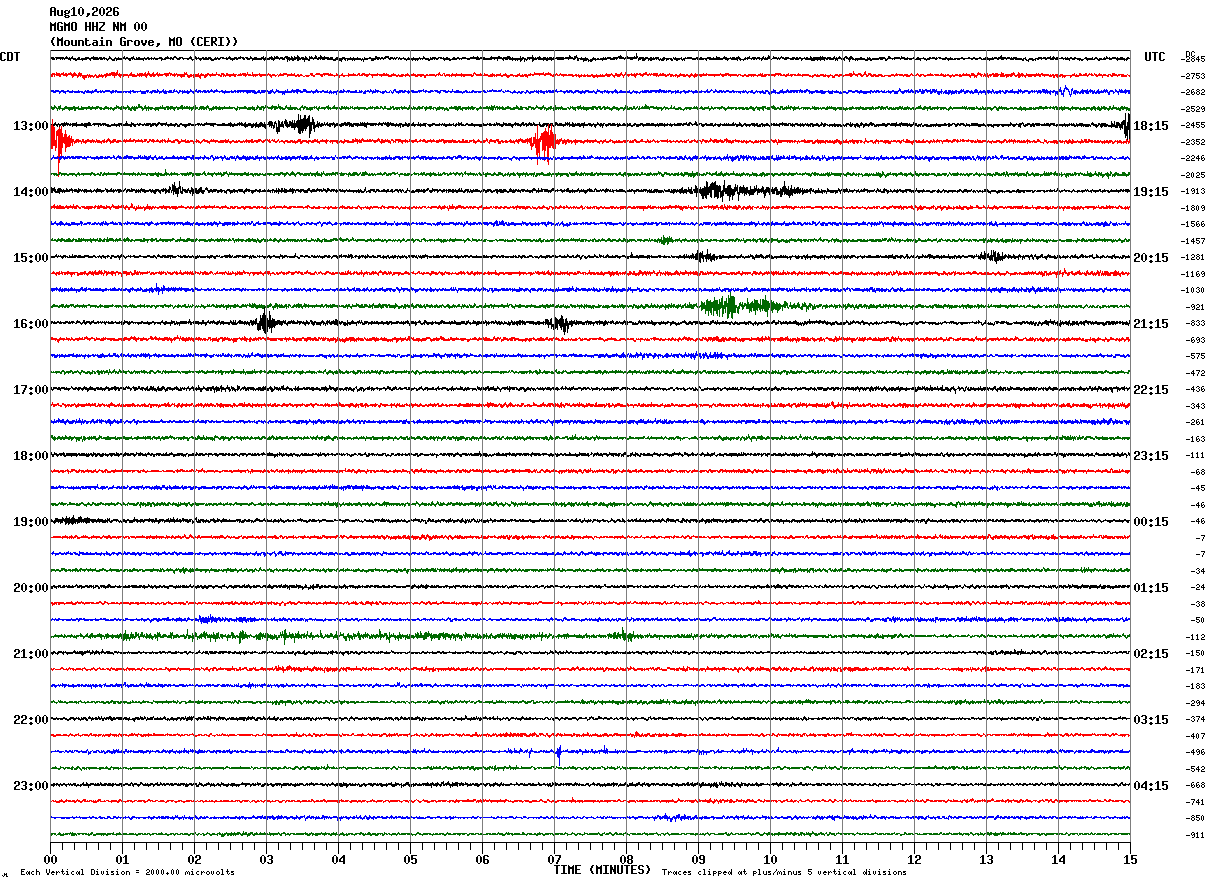Click the -2845 DC offset value
The width and height of the screenshot is (1210, 886).
(1193, 60)
